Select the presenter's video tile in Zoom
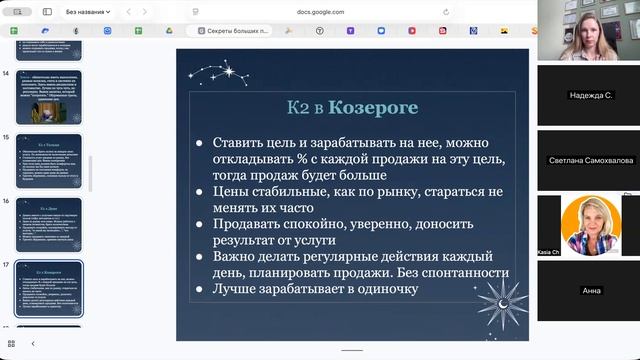This screenshot has width=640, height=360. pos(589,30)
